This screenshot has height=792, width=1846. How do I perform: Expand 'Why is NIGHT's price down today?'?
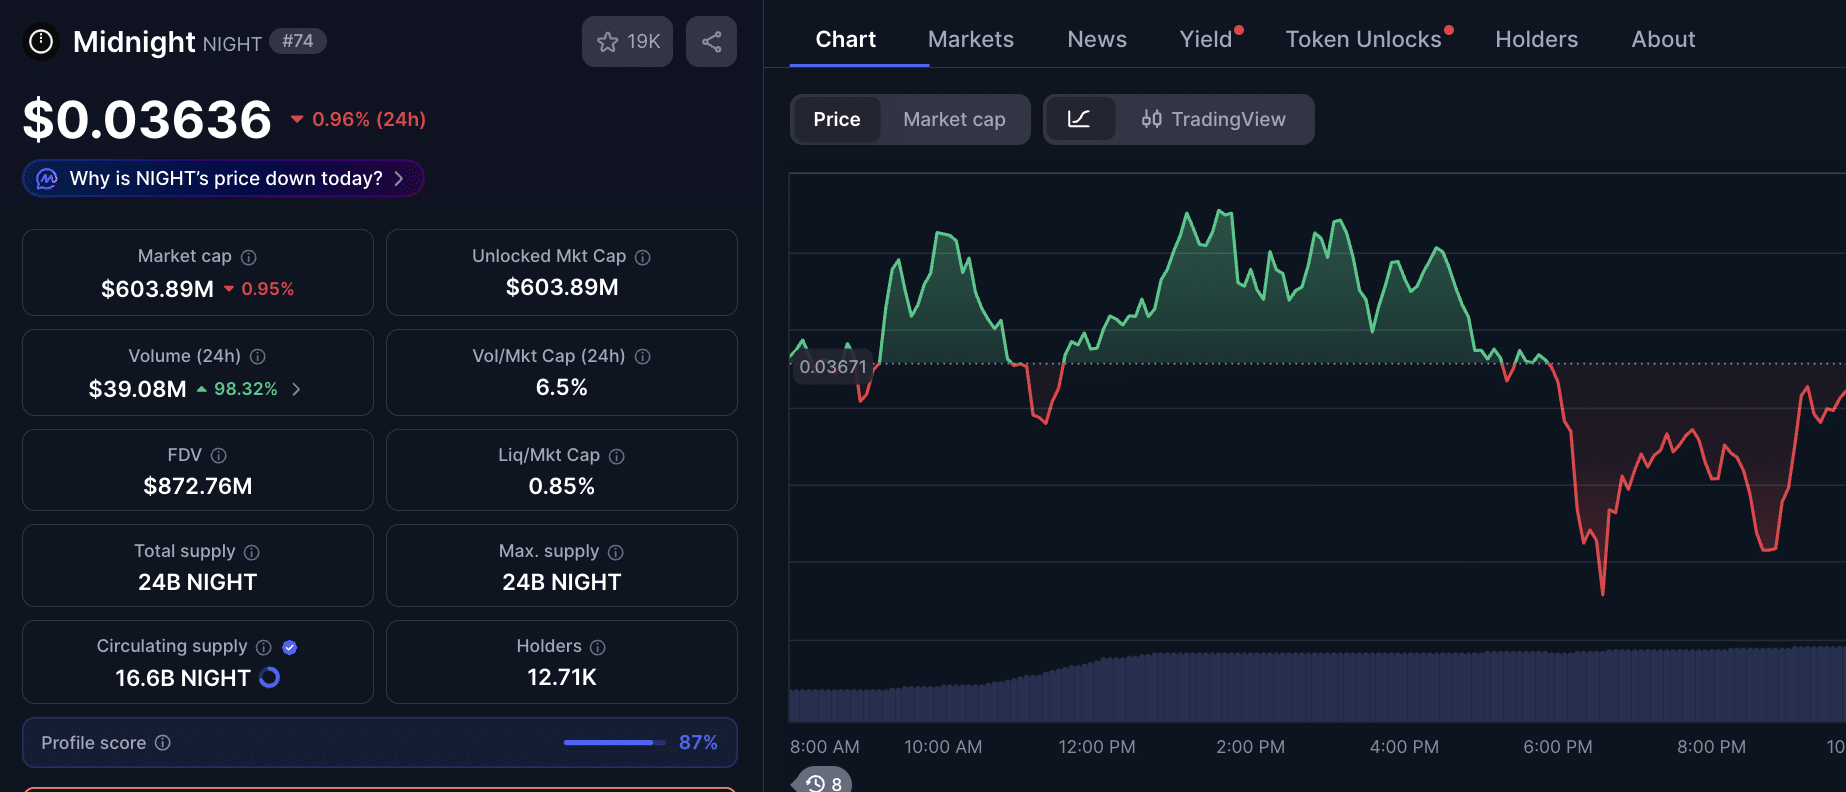224,179
